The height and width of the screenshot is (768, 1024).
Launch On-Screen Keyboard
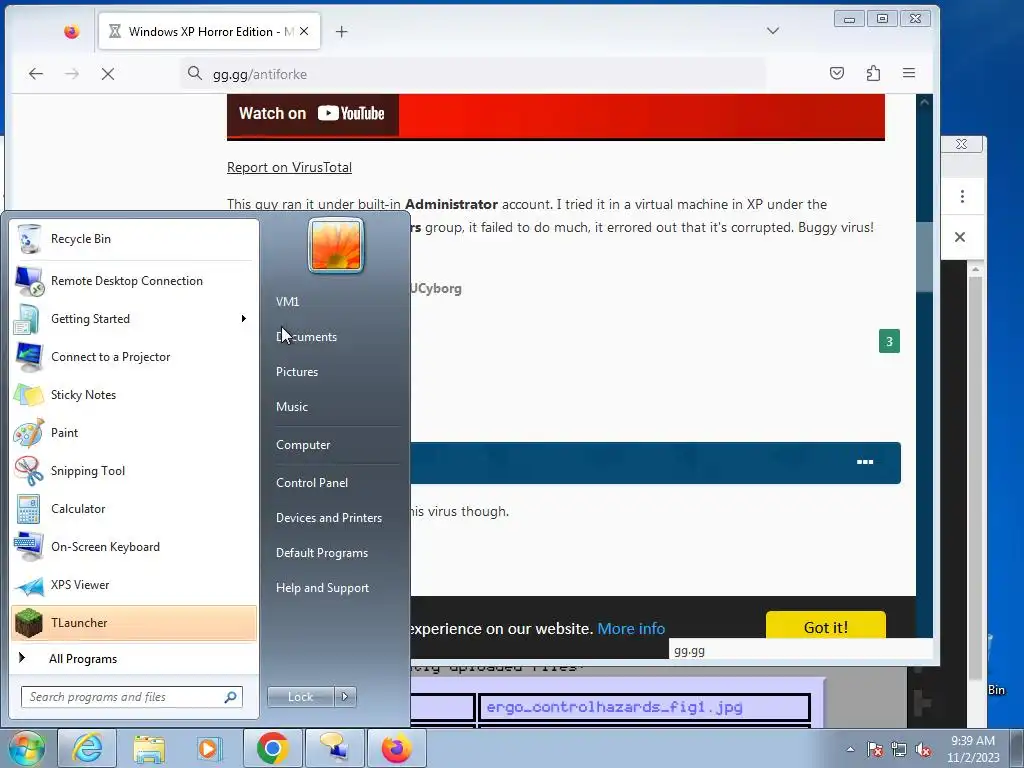tap(134, 547)
